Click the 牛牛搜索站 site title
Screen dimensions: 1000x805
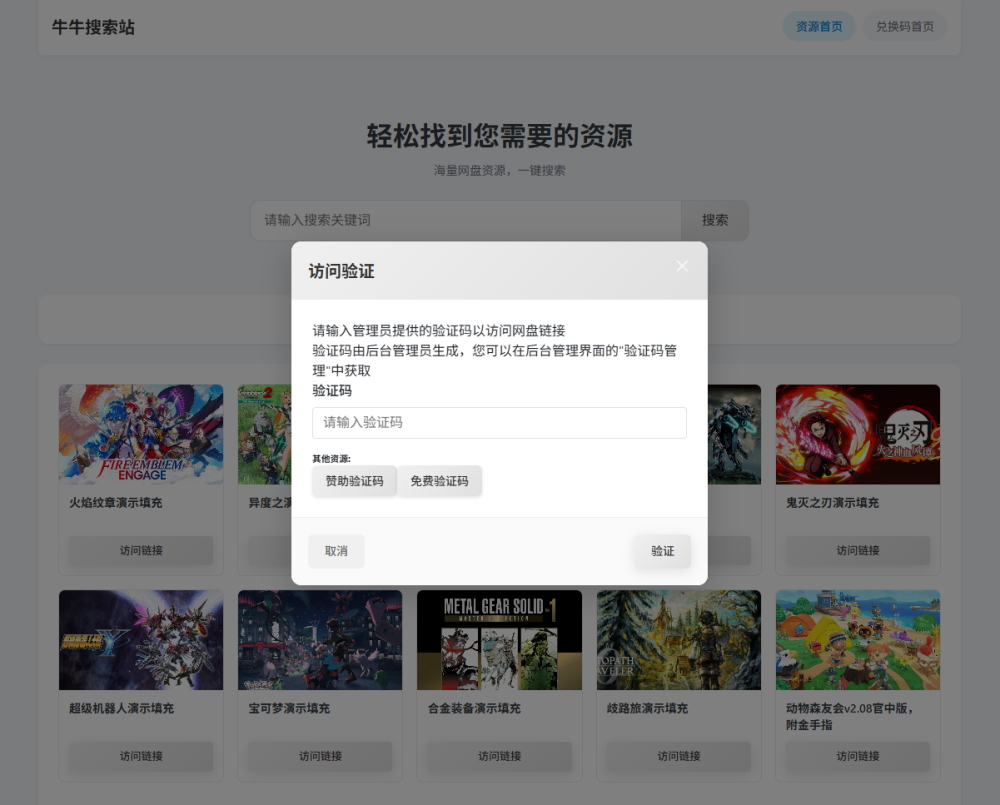[x=93, y=27]
